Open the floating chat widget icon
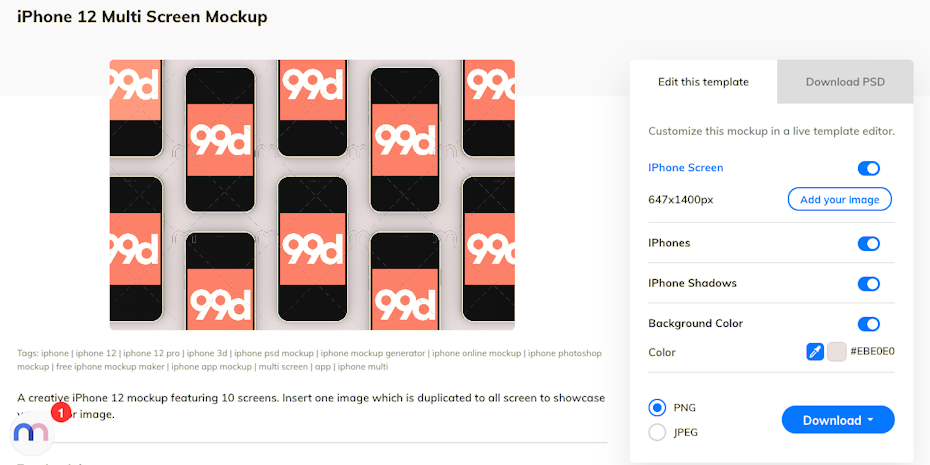Screen dimensions: 930x465 tap(31, 432)
